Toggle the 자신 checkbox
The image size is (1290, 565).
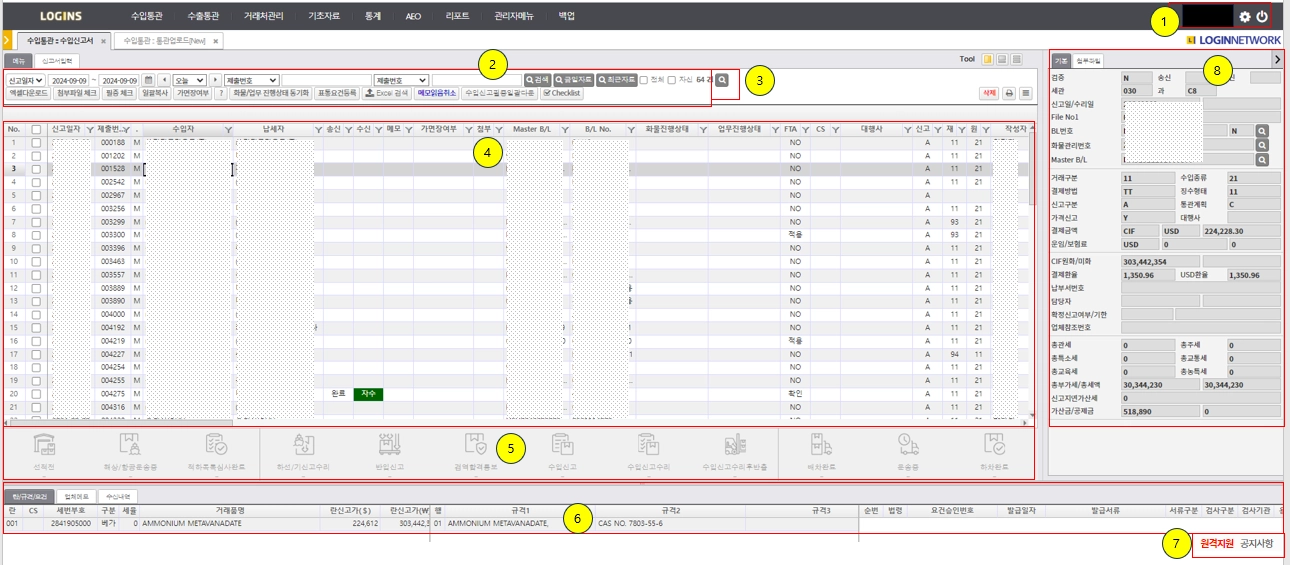pos(672,80)
